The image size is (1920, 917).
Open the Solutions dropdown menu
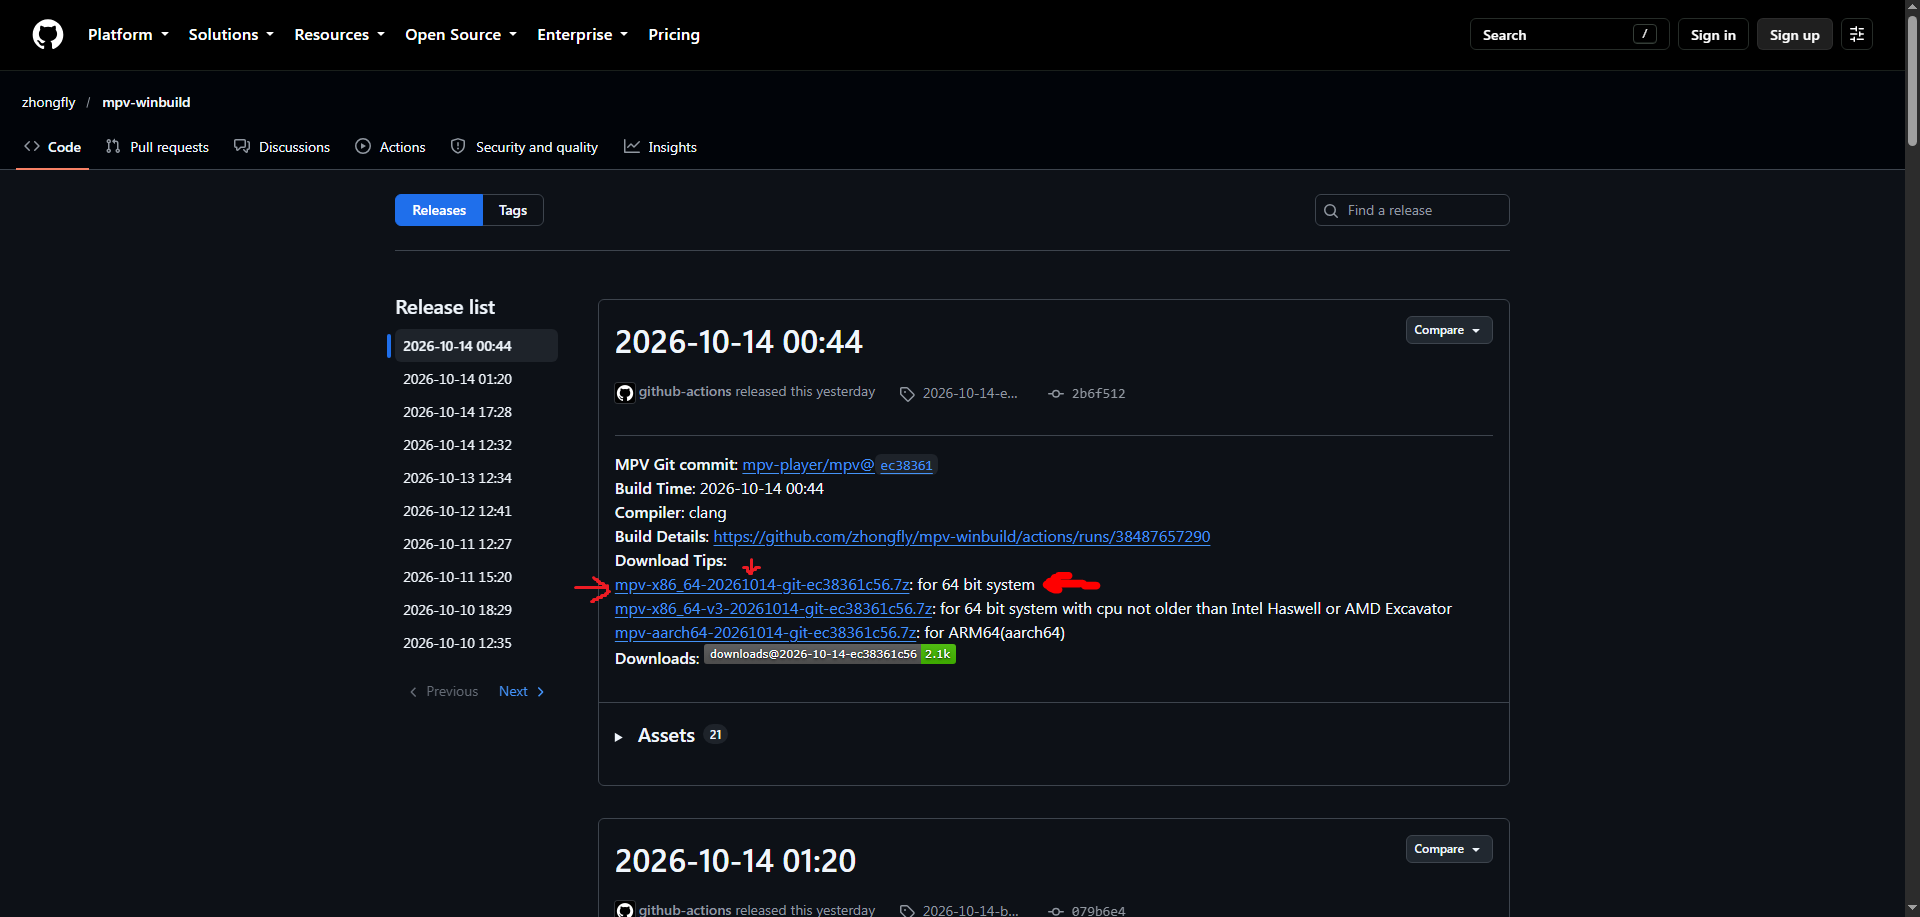[231, 35]
